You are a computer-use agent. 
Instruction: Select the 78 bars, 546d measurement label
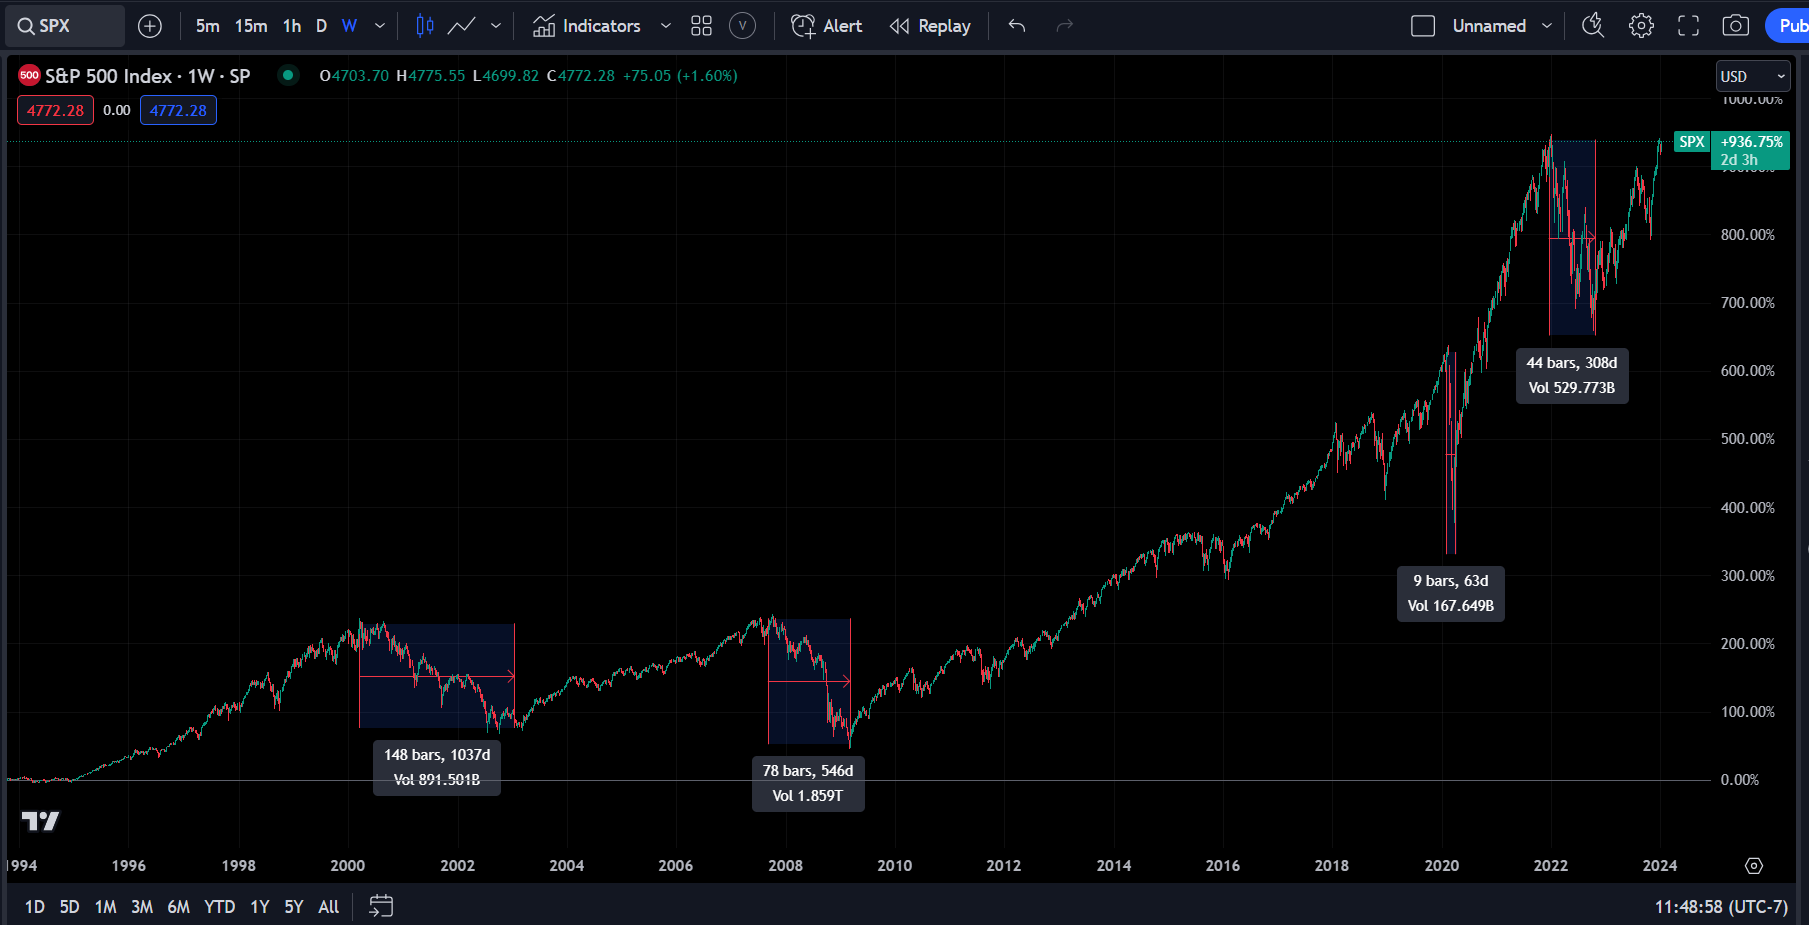click(x=808, y=783)
